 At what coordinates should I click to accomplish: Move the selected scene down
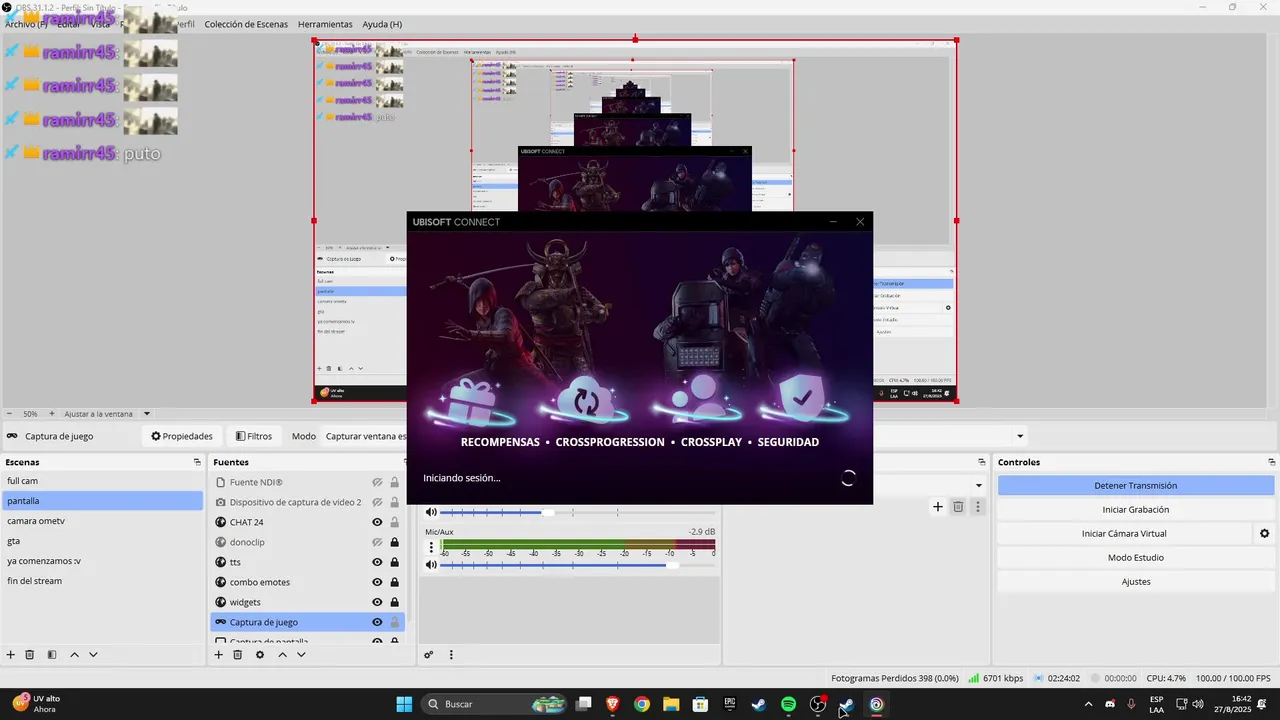(93, 655)
